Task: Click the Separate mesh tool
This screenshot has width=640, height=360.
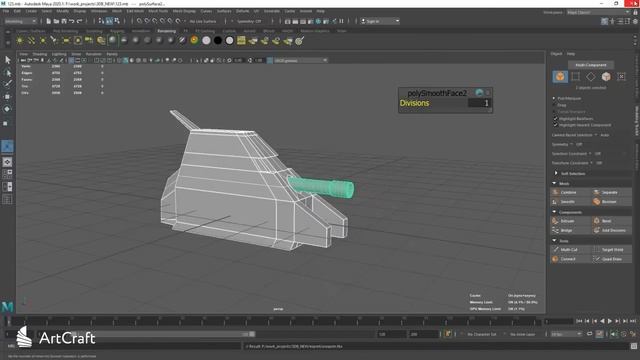Action: click(611, 192)
